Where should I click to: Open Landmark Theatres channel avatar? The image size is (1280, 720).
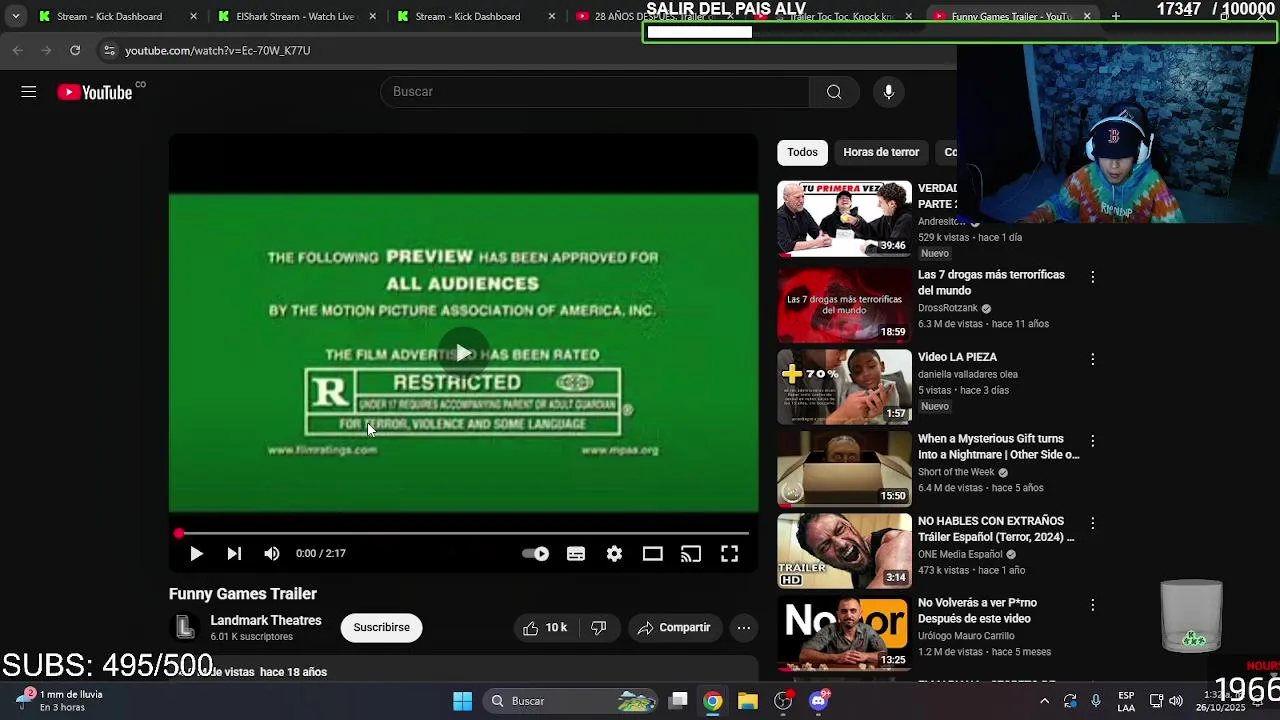click(x=185, y=627)
